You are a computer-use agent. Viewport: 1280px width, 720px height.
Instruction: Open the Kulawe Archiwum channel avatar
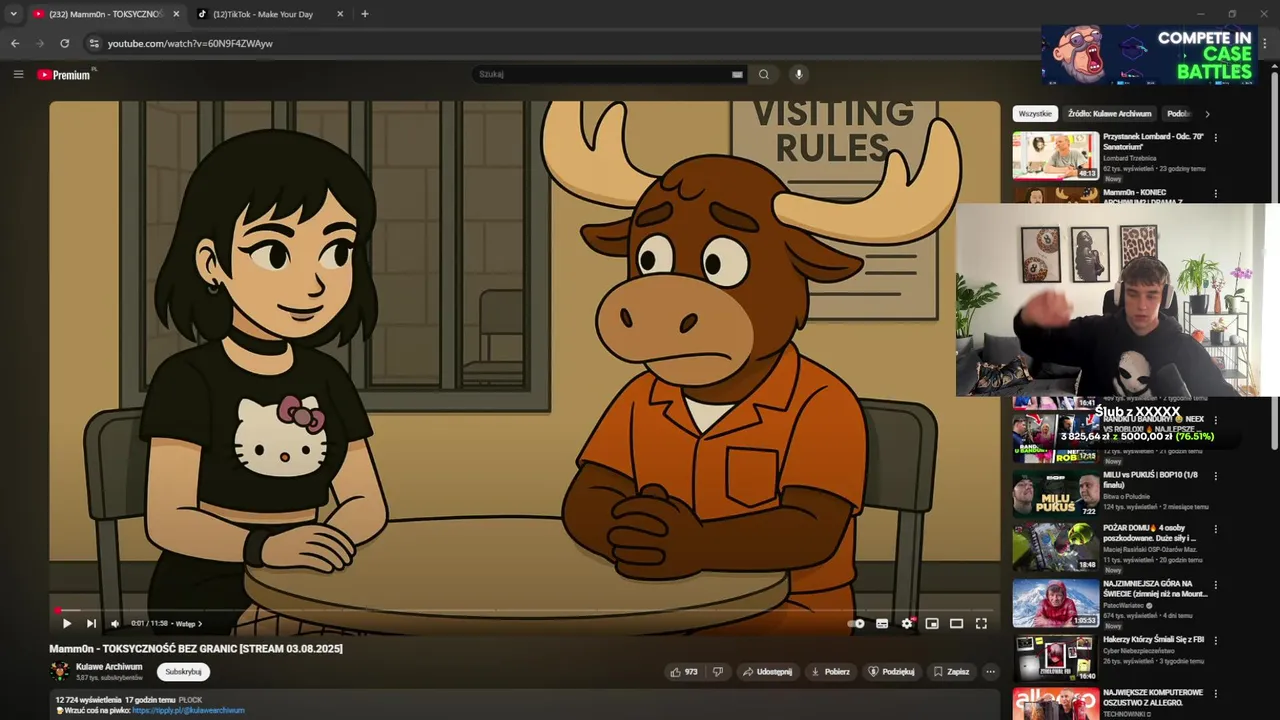click(60, 671)
